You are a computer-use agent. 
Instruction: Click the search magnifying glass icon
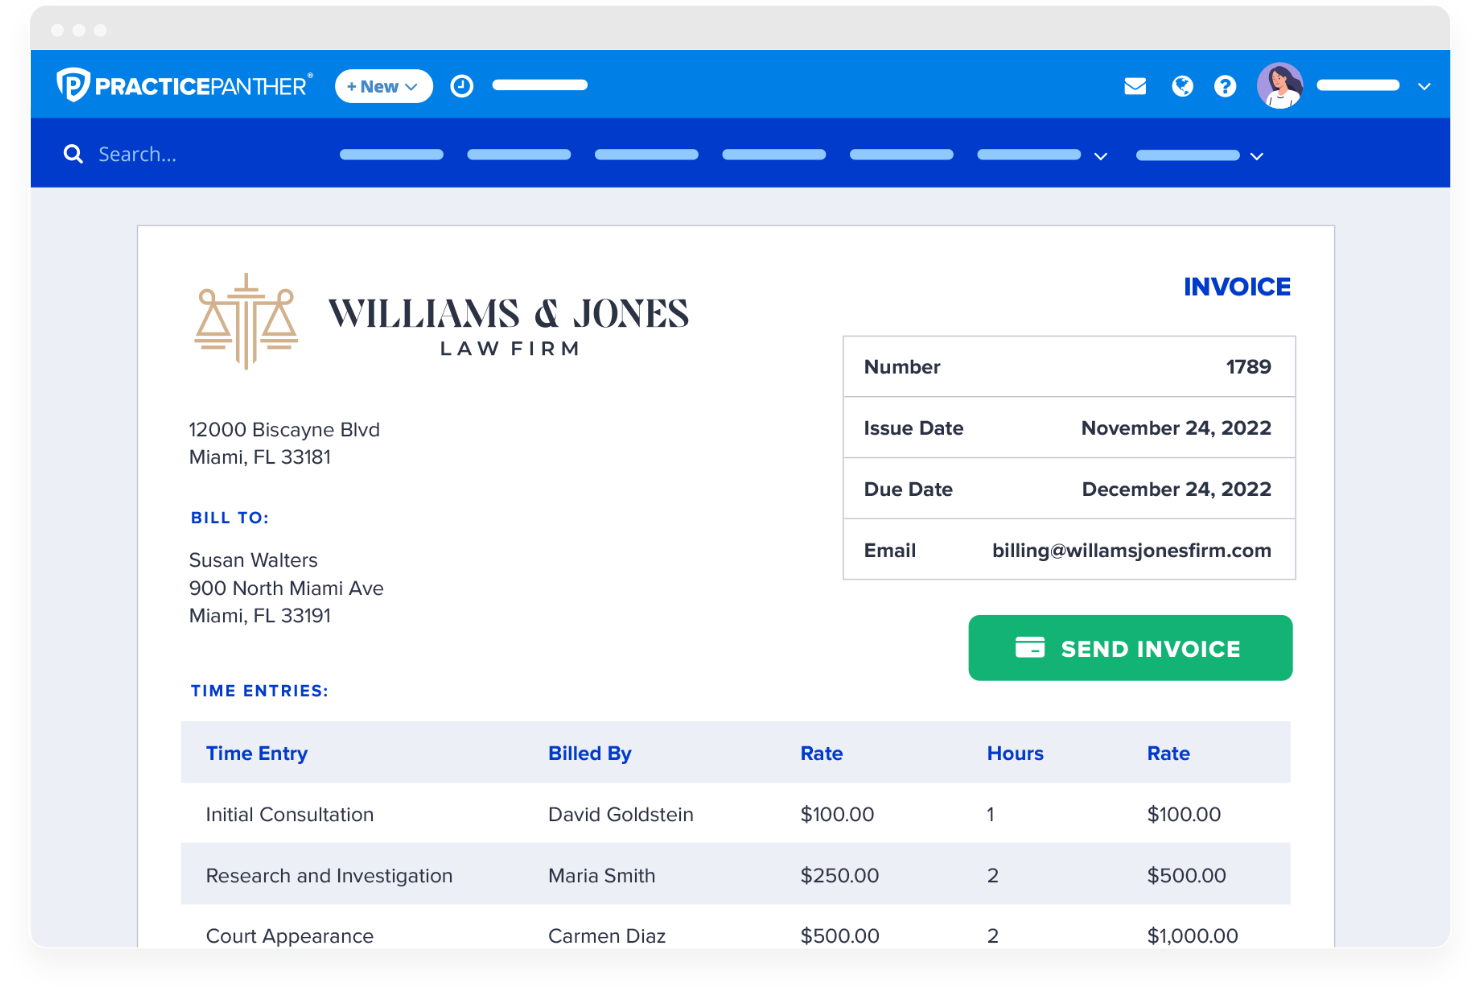(x=72, y=153)
